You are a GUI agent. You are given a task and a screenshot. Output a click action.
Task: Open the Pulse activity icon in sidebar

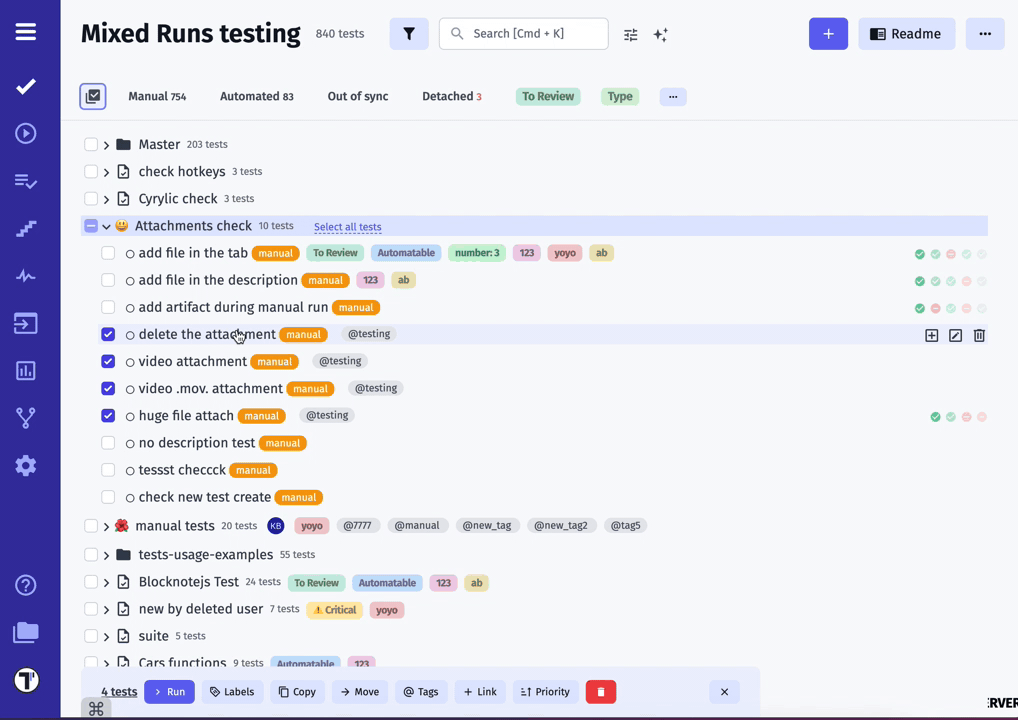(26, 276)
